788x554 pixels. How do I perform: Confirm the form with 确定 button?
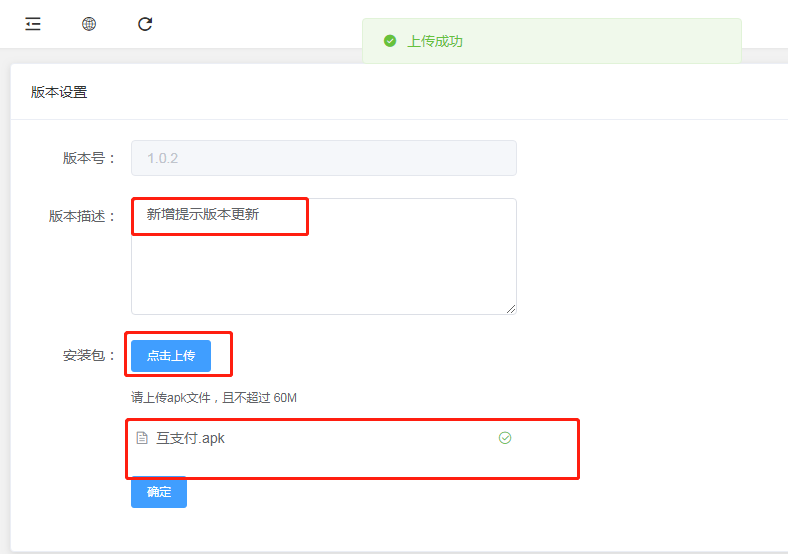tap(159, 492)
